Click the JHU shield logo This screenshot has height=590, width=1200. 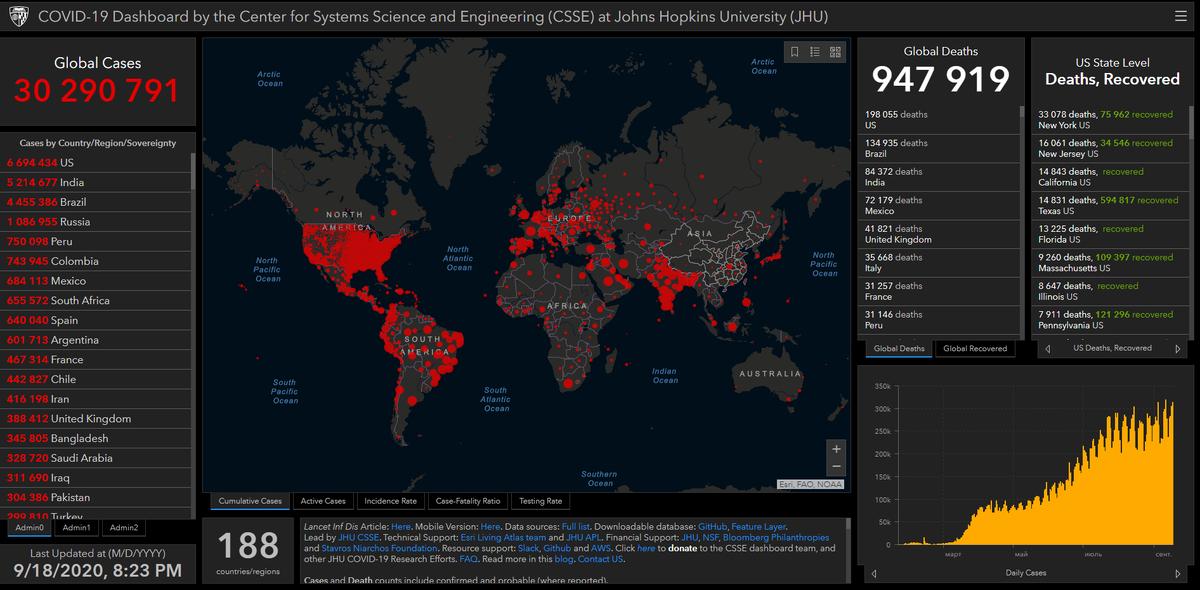pyautogui.click(x=18, y=17)
